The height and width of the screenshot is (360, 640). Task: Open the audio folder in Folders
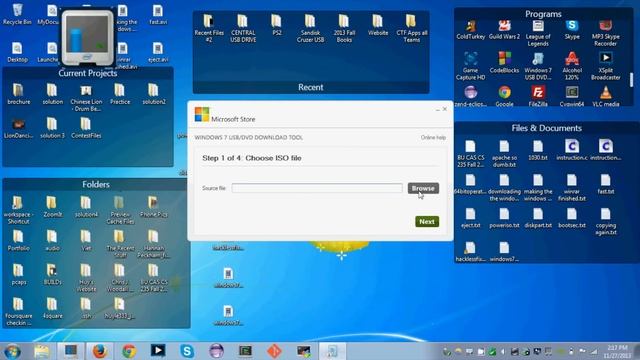(x=52, y=240)
